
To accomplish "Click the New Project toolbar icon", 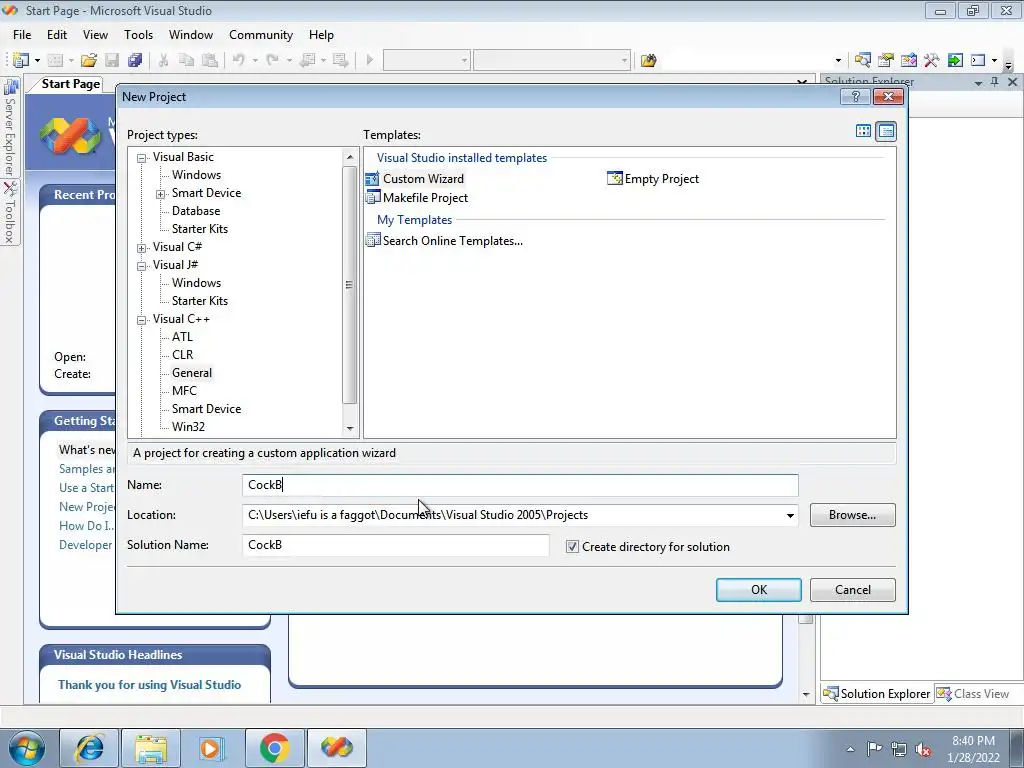I will (20, 60).
